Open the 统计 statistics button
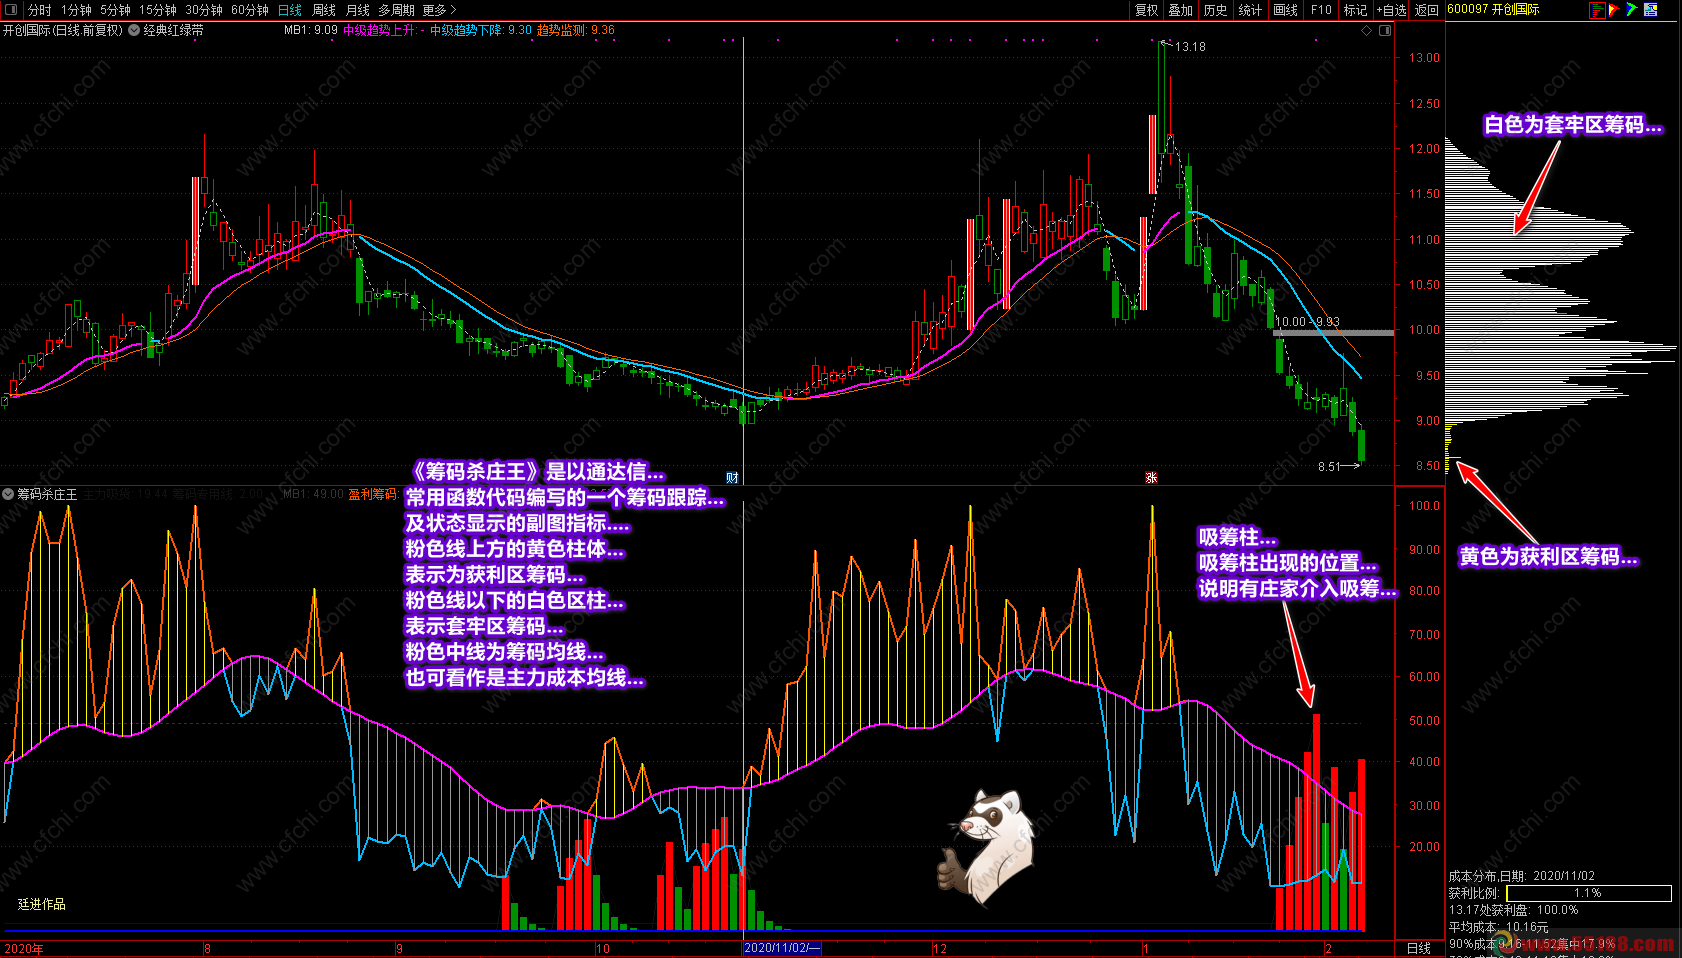The width and height of the screenshot is (1682, 958). (1250, 10)
